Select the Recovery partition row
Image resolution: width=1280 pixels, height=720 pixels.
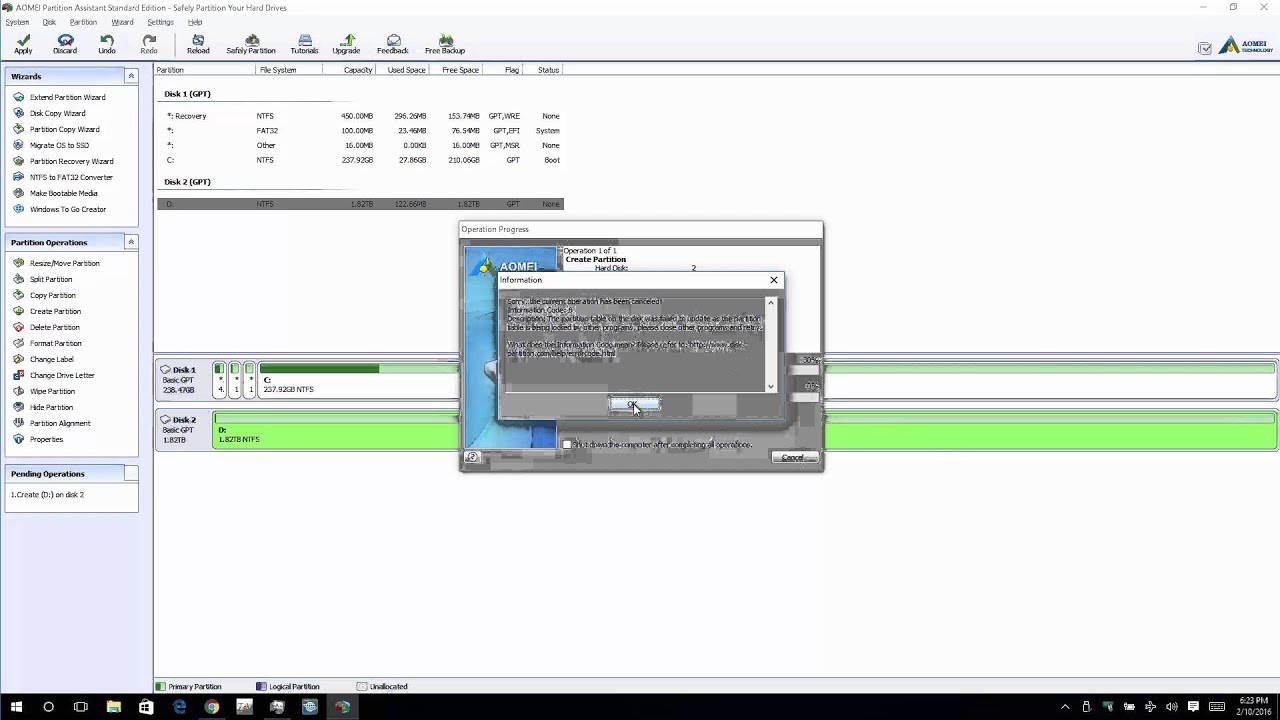(x=360, y=116)
